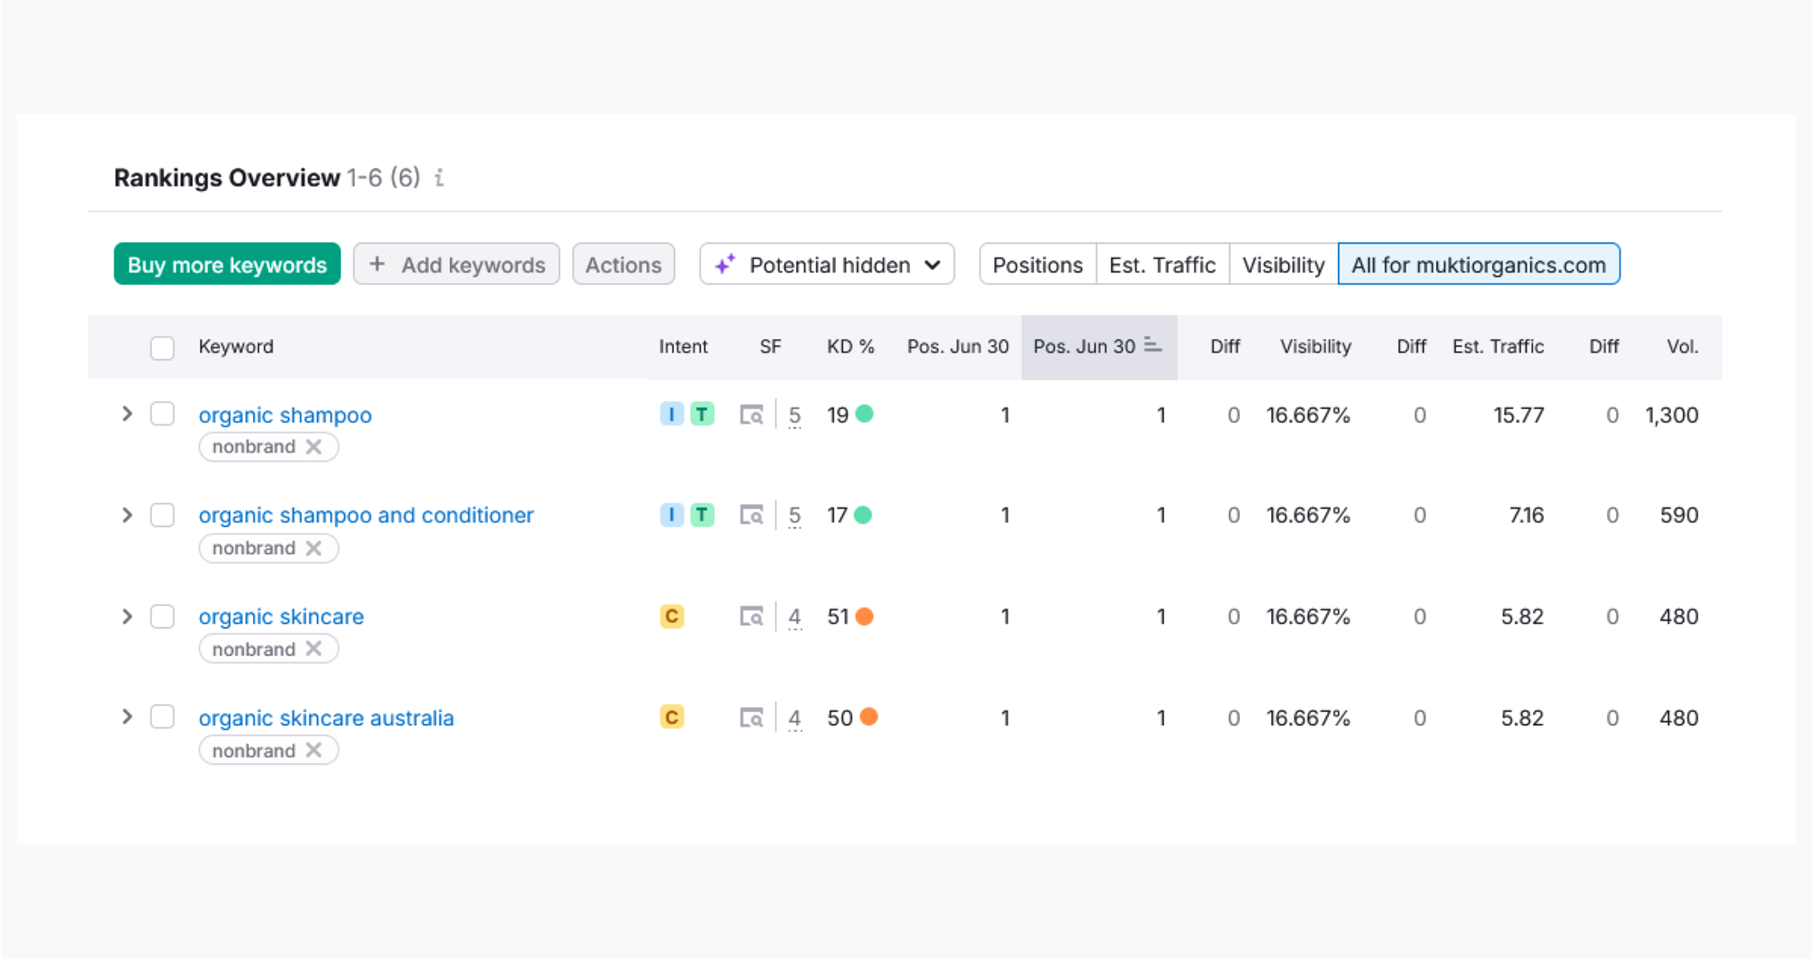Click Transactional badge for organic shampoo and conditioner
1812x959 pixels.
click(703, 515)
